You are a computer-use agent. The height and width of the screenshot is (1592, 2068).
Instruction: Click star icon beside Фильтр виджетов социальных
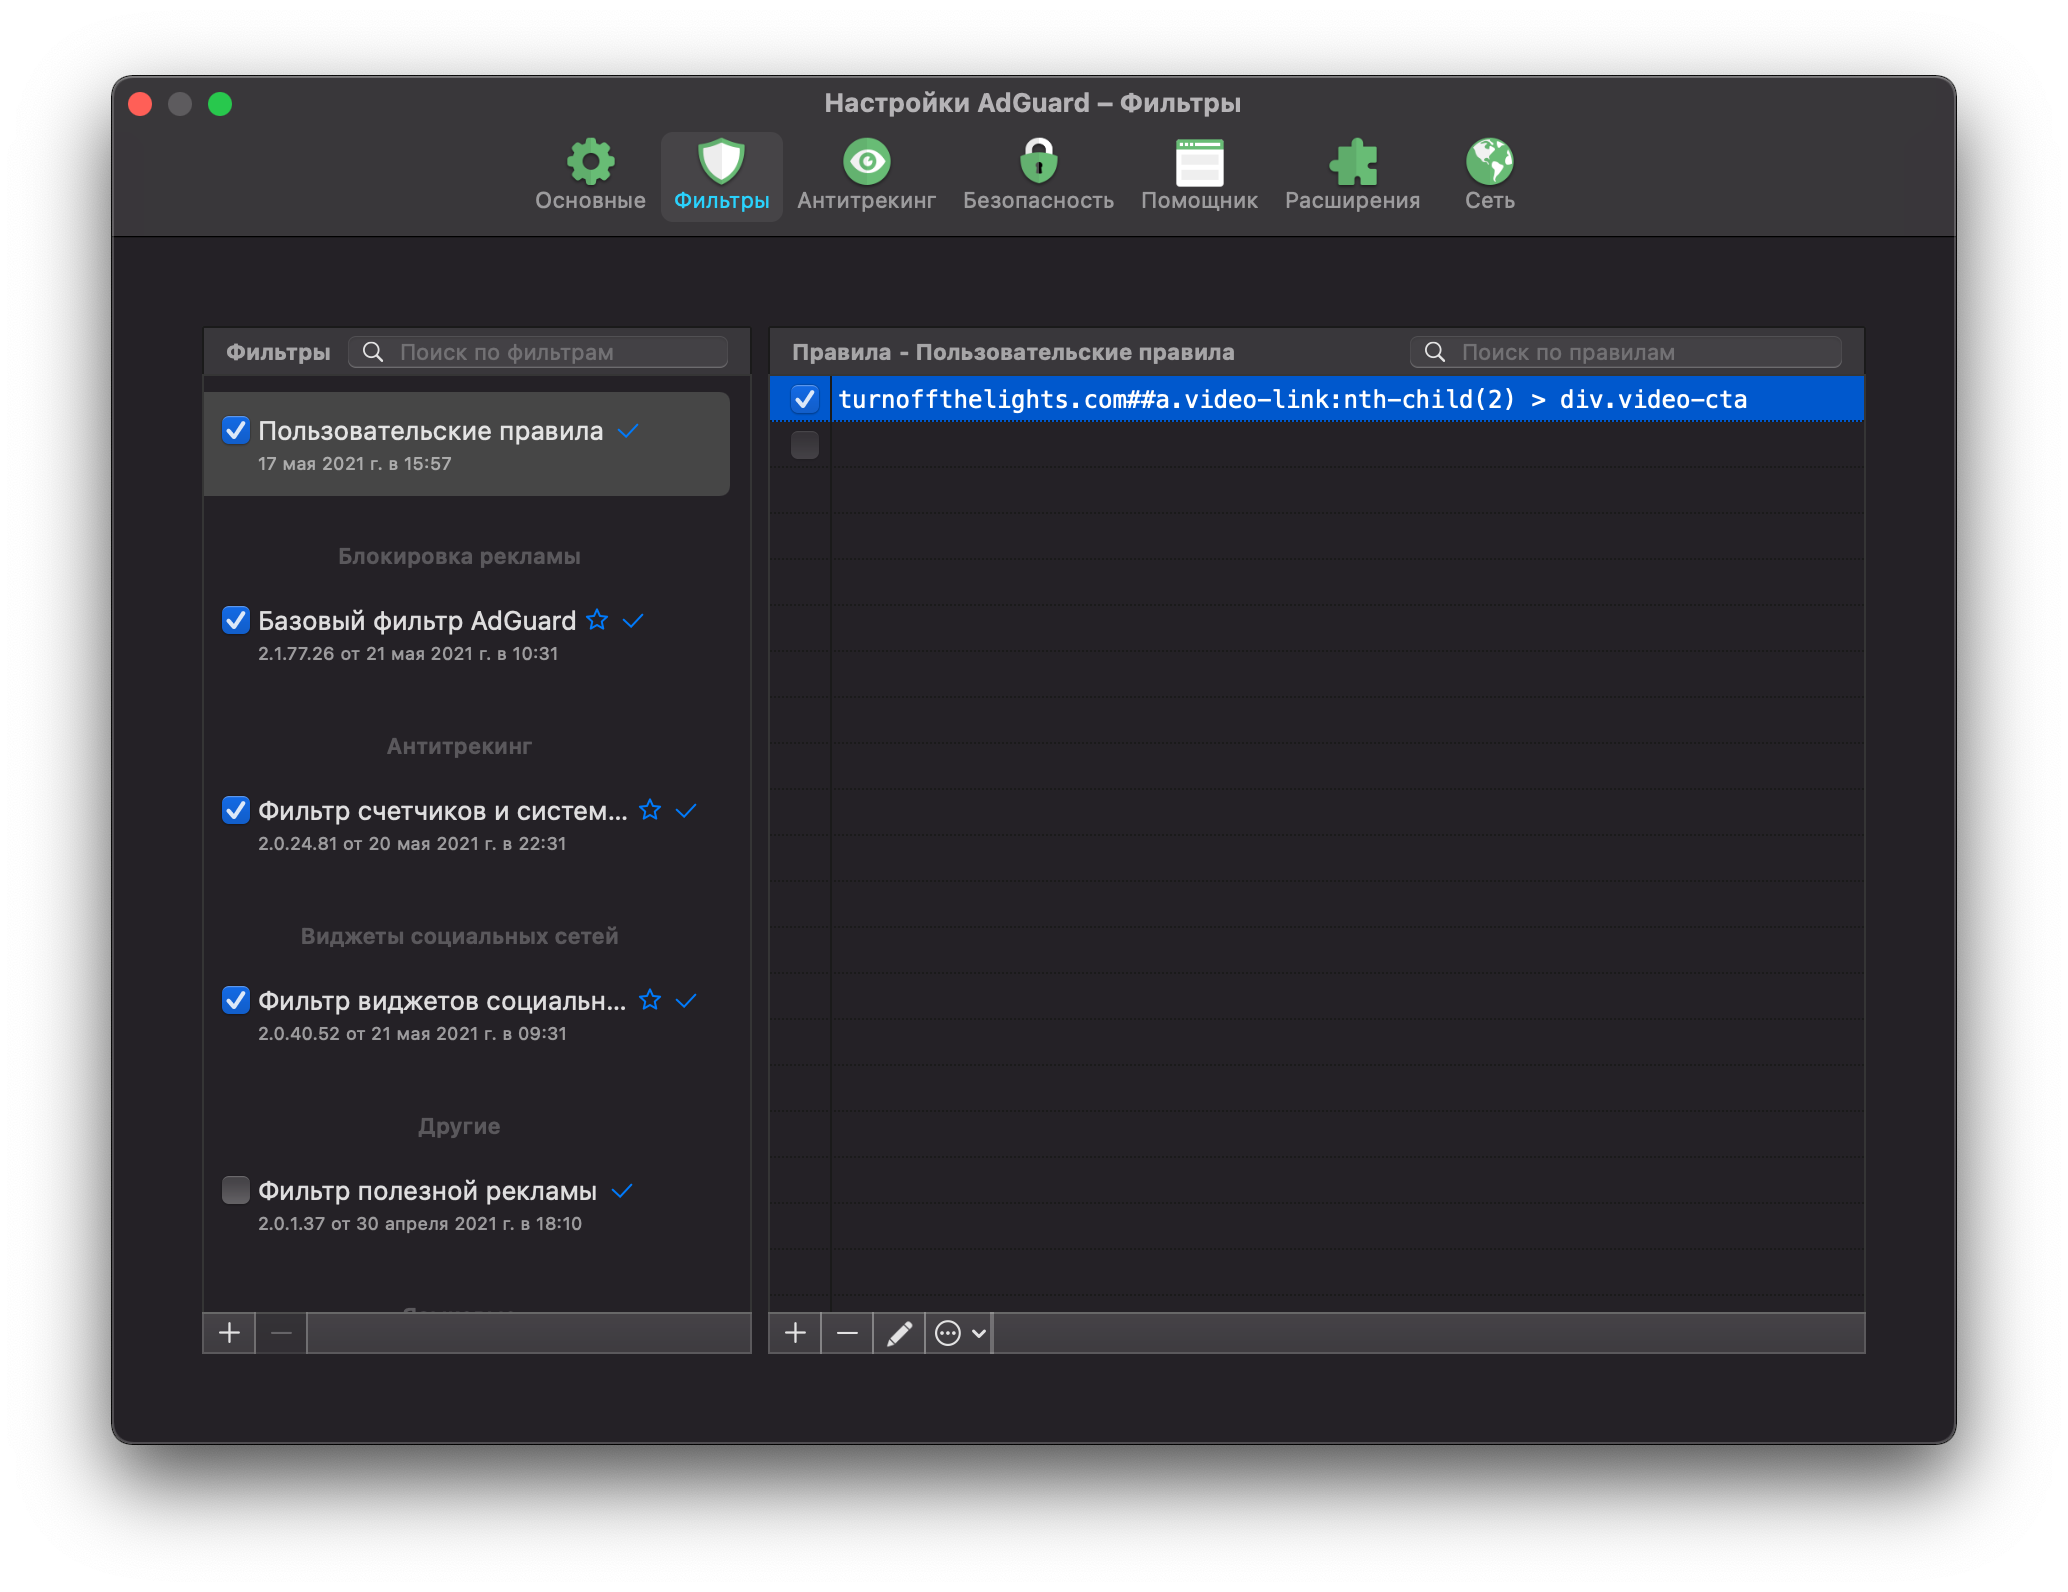click(650, 1000)
